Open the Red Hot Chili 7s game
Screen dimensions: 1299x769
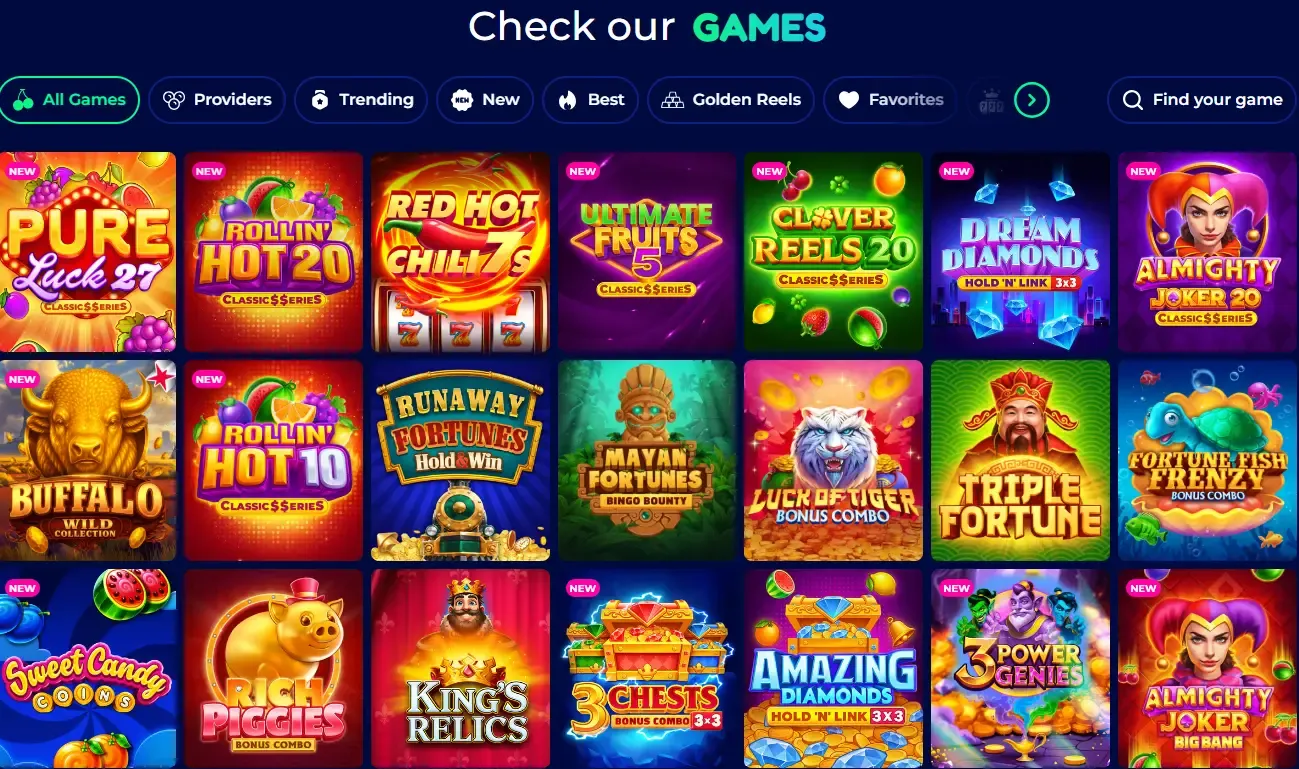click(461, 252)
